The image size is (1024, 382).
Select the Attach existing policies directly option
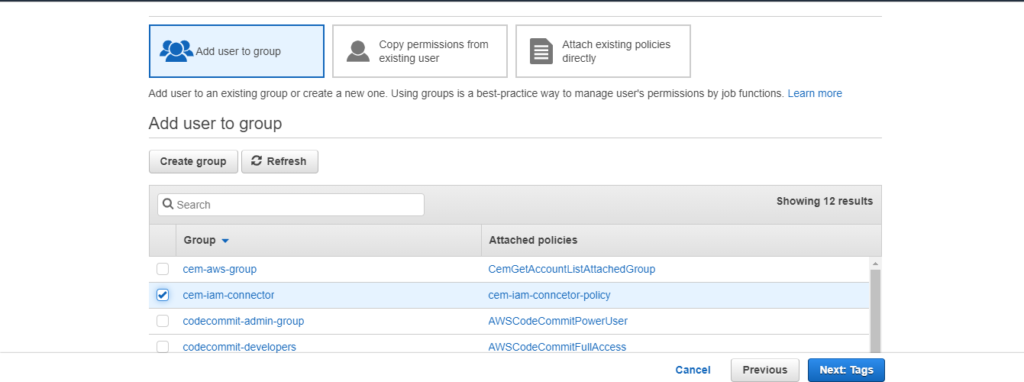point(603,51)
